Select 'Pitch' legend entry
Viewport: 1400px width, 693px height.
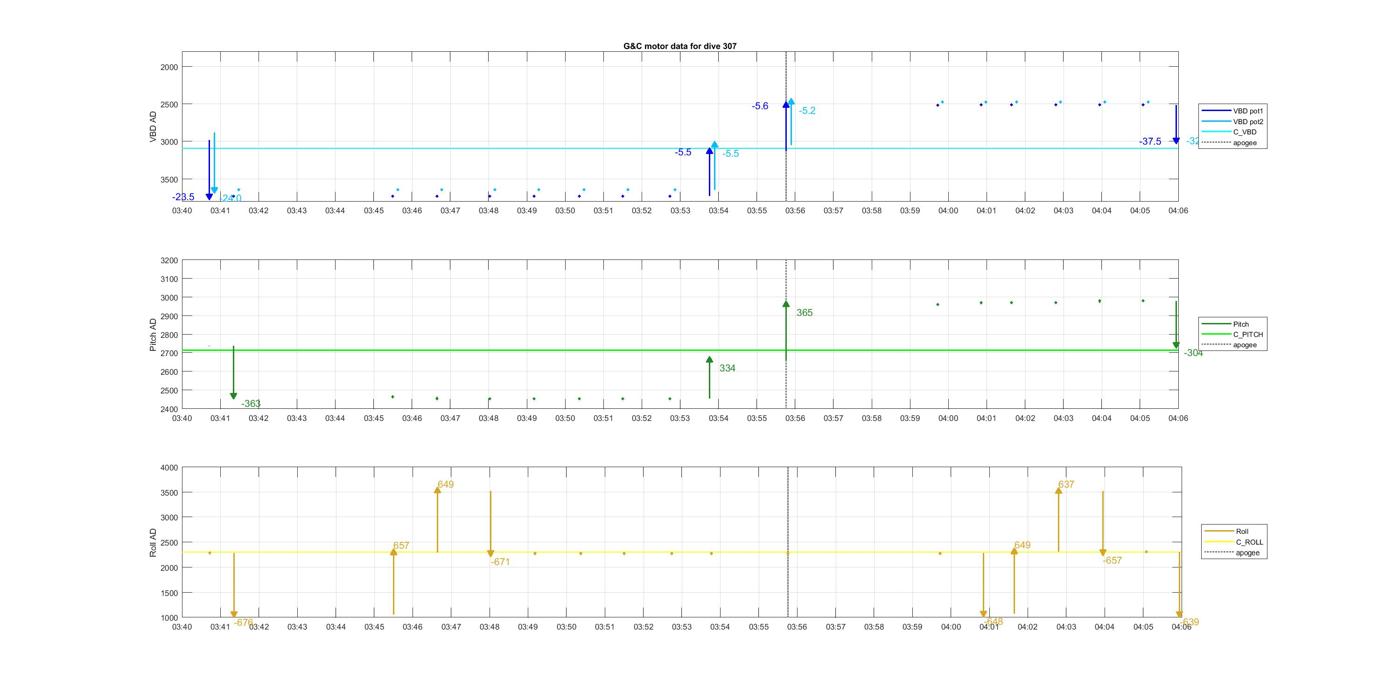pyautogui.click(x=1225, y=324)
